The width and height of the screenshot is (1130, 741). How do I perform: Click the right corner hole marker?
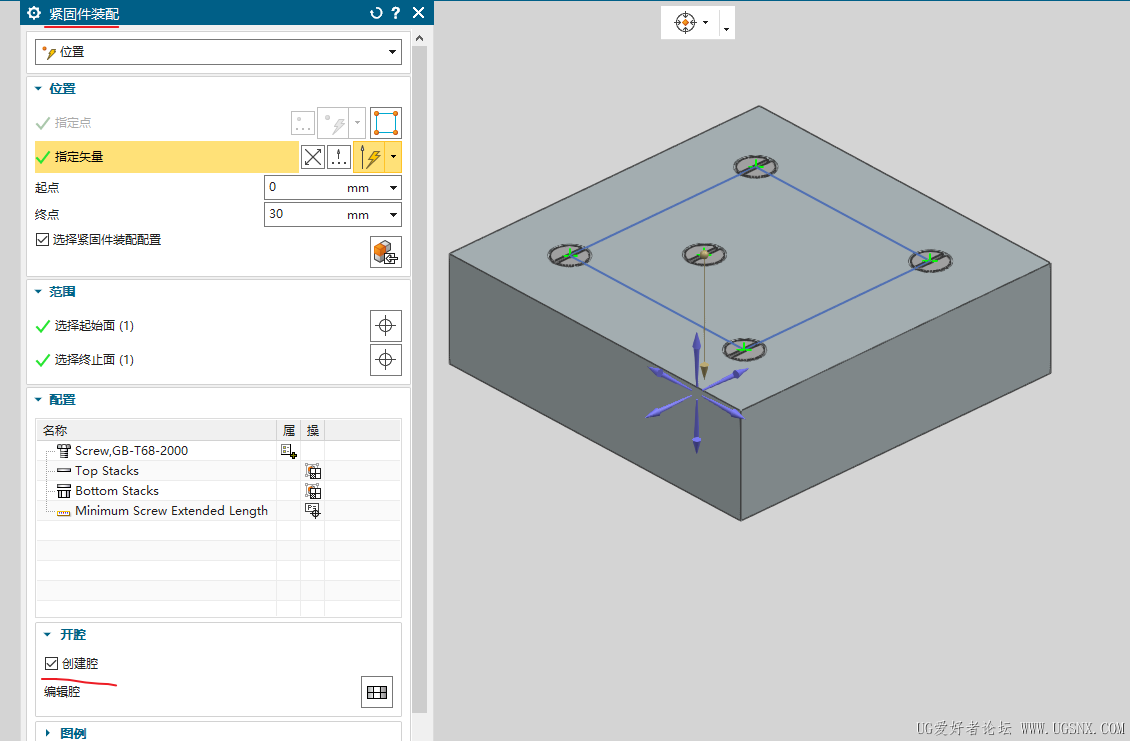coord(930,260)
